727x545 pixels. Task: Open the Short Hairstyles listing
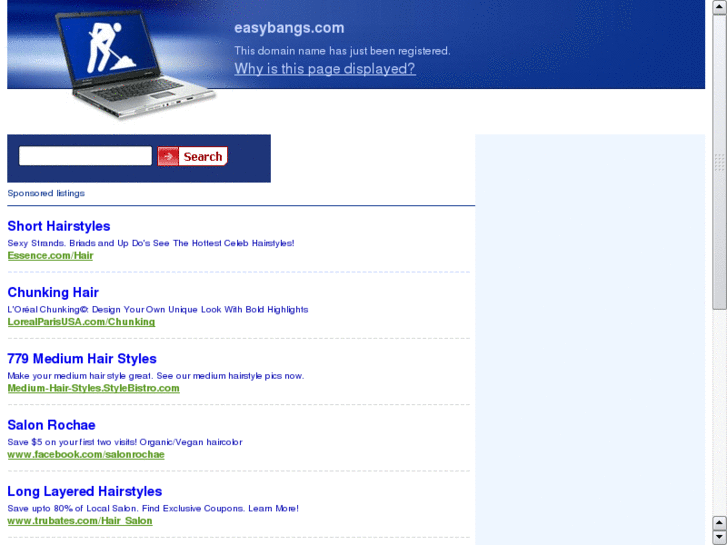click(x=59, y=226)
